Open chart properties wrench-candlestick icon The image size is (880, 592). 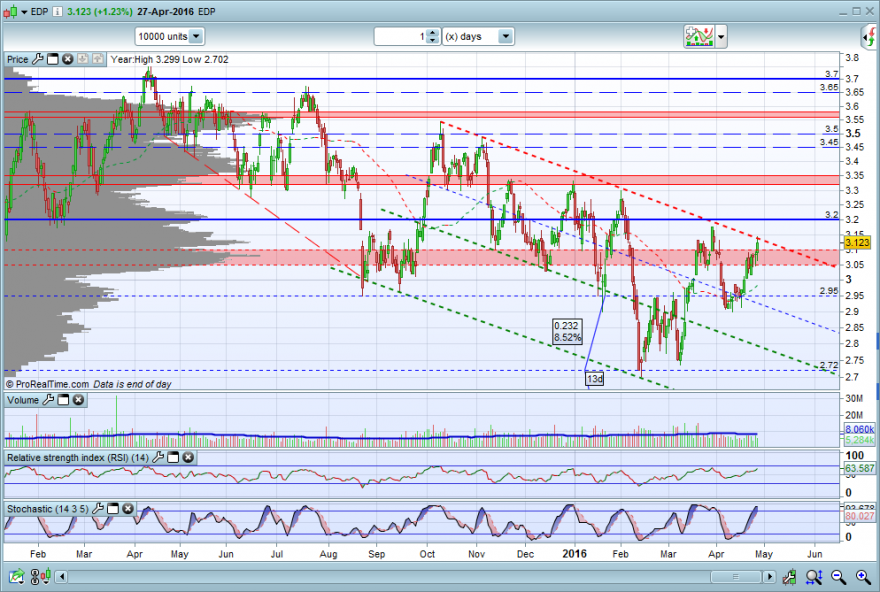[x=789, y=576]
